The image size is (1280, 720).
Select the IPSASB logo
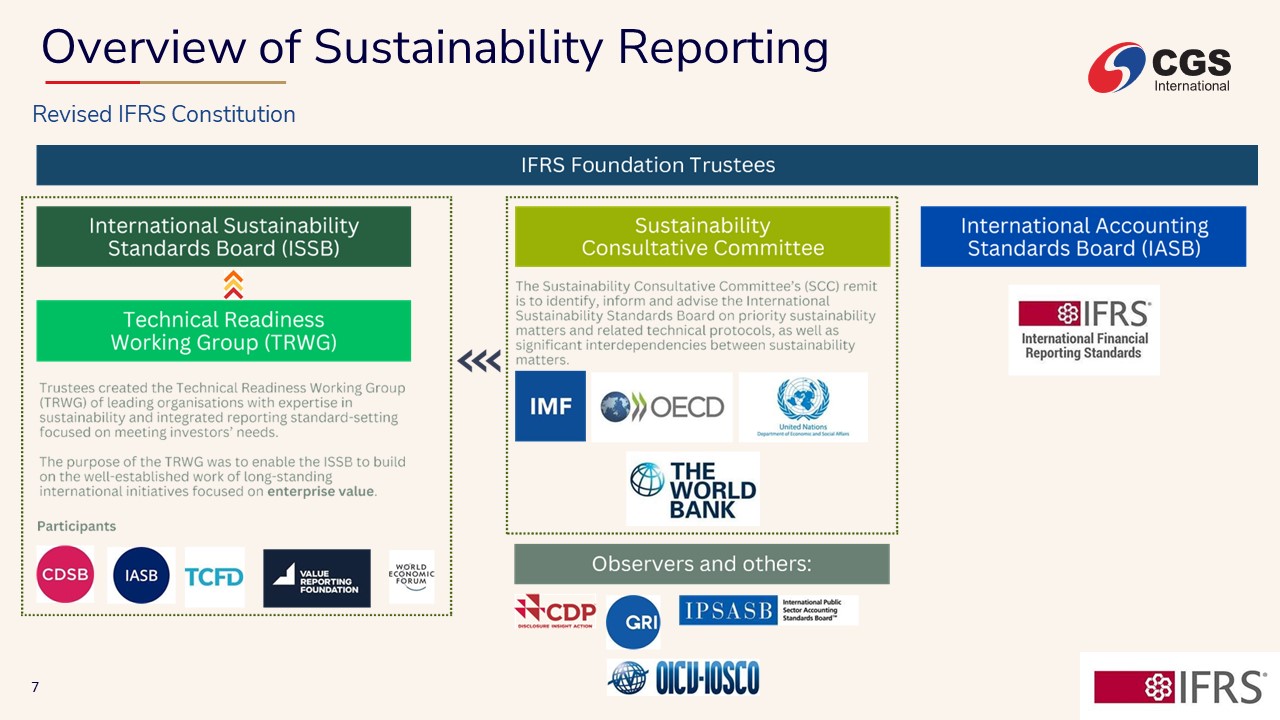[x=768, y=610]
